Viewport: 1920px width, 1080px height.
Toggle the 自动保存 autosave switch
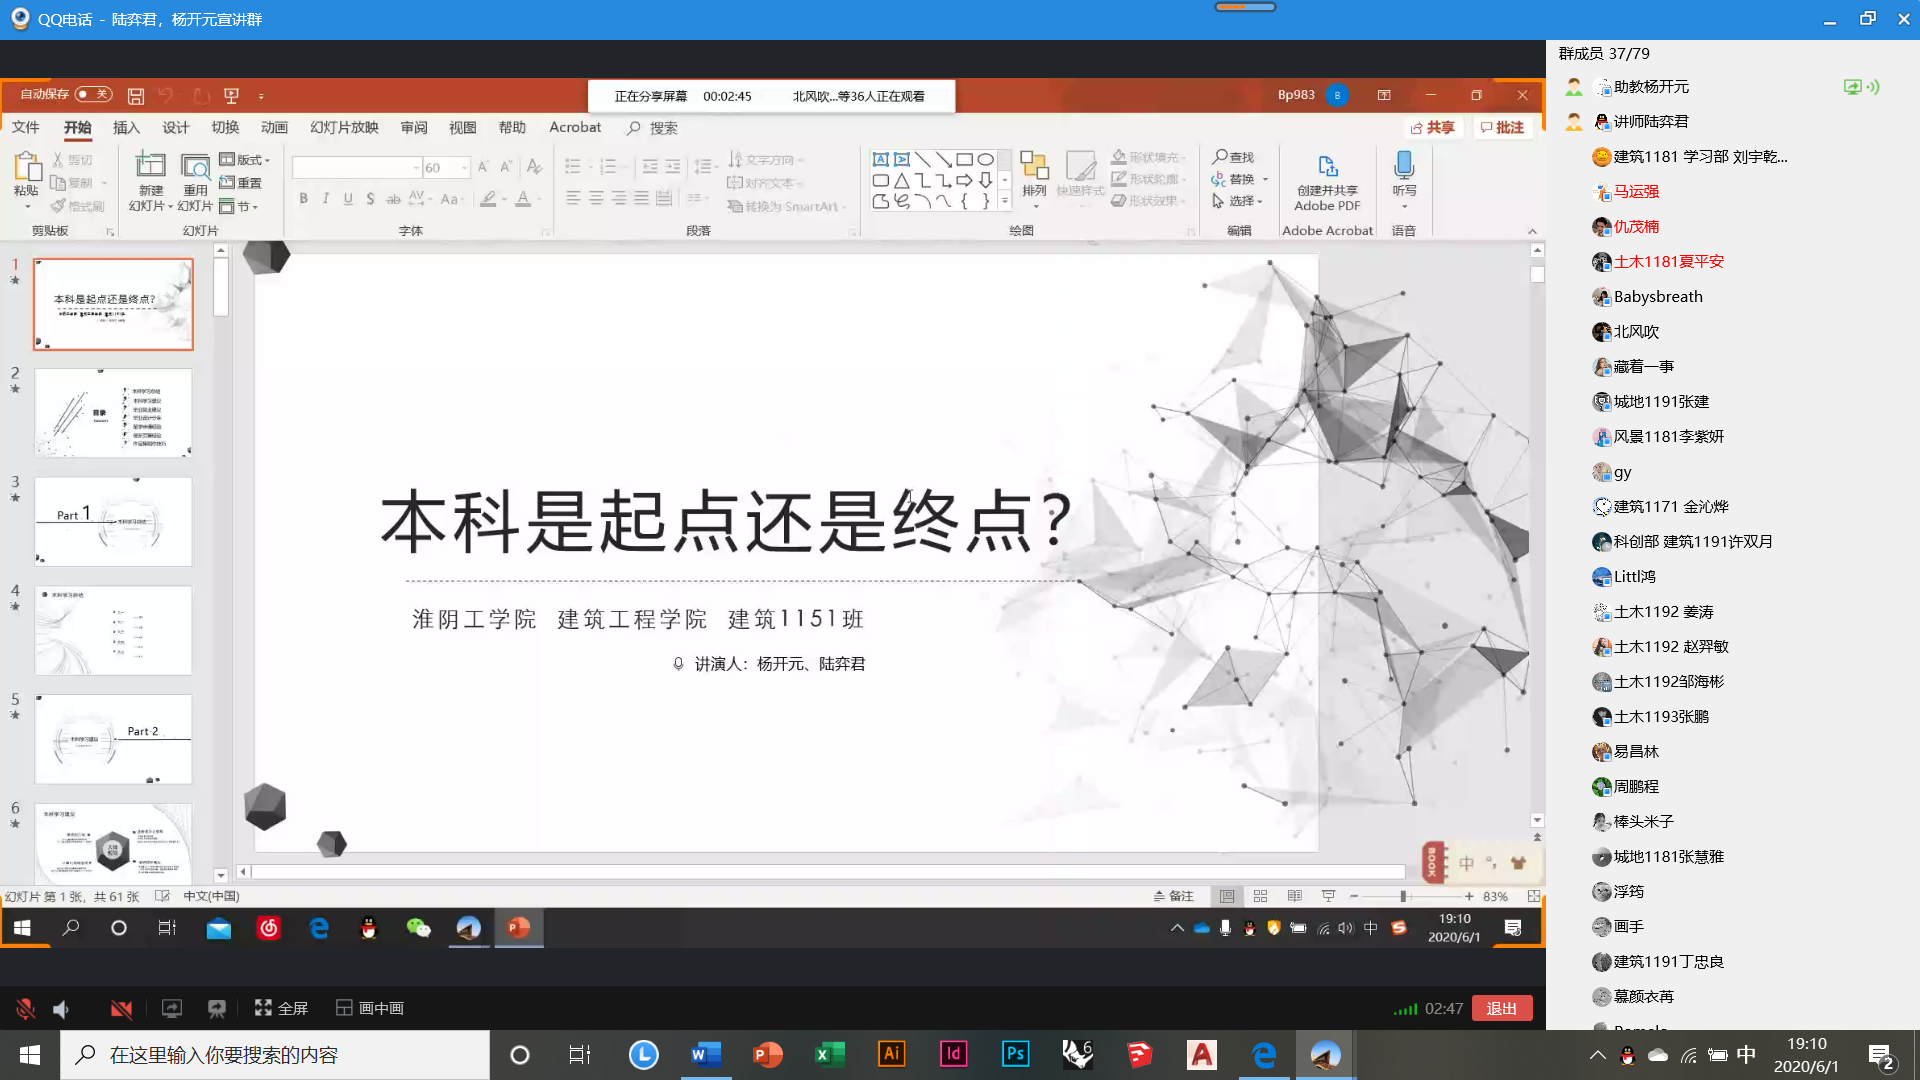tap(93, 94)
